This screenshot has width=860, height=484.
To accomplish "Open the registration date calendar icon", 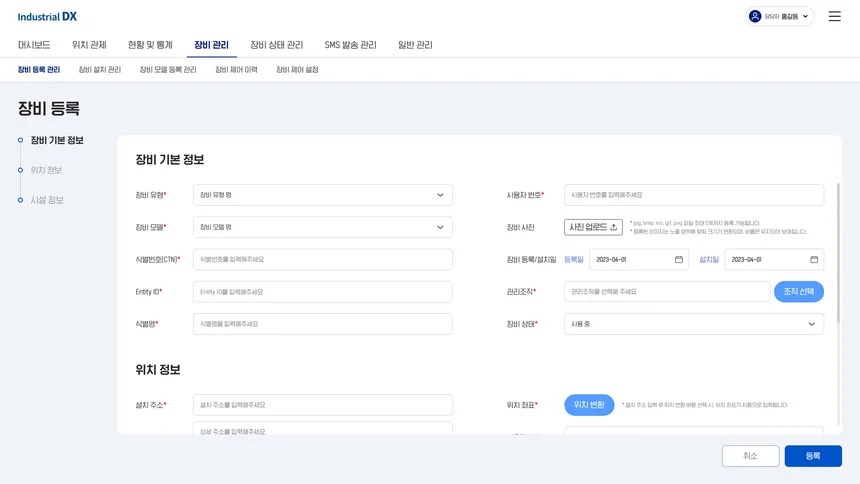I will coord(678,260).
